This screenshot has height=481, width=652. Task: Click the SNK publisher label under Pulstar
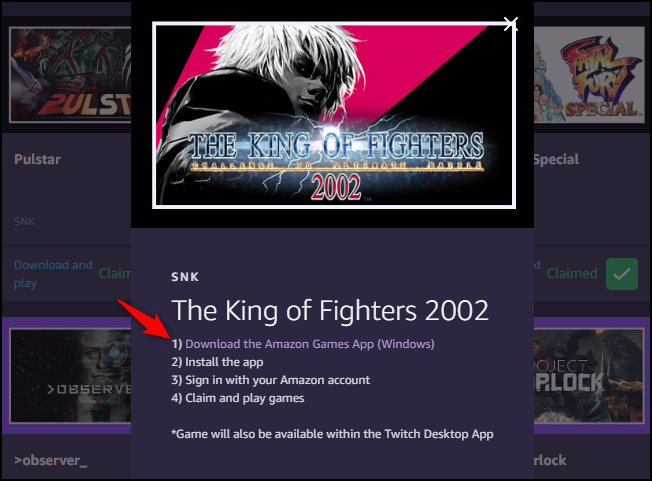25,221
